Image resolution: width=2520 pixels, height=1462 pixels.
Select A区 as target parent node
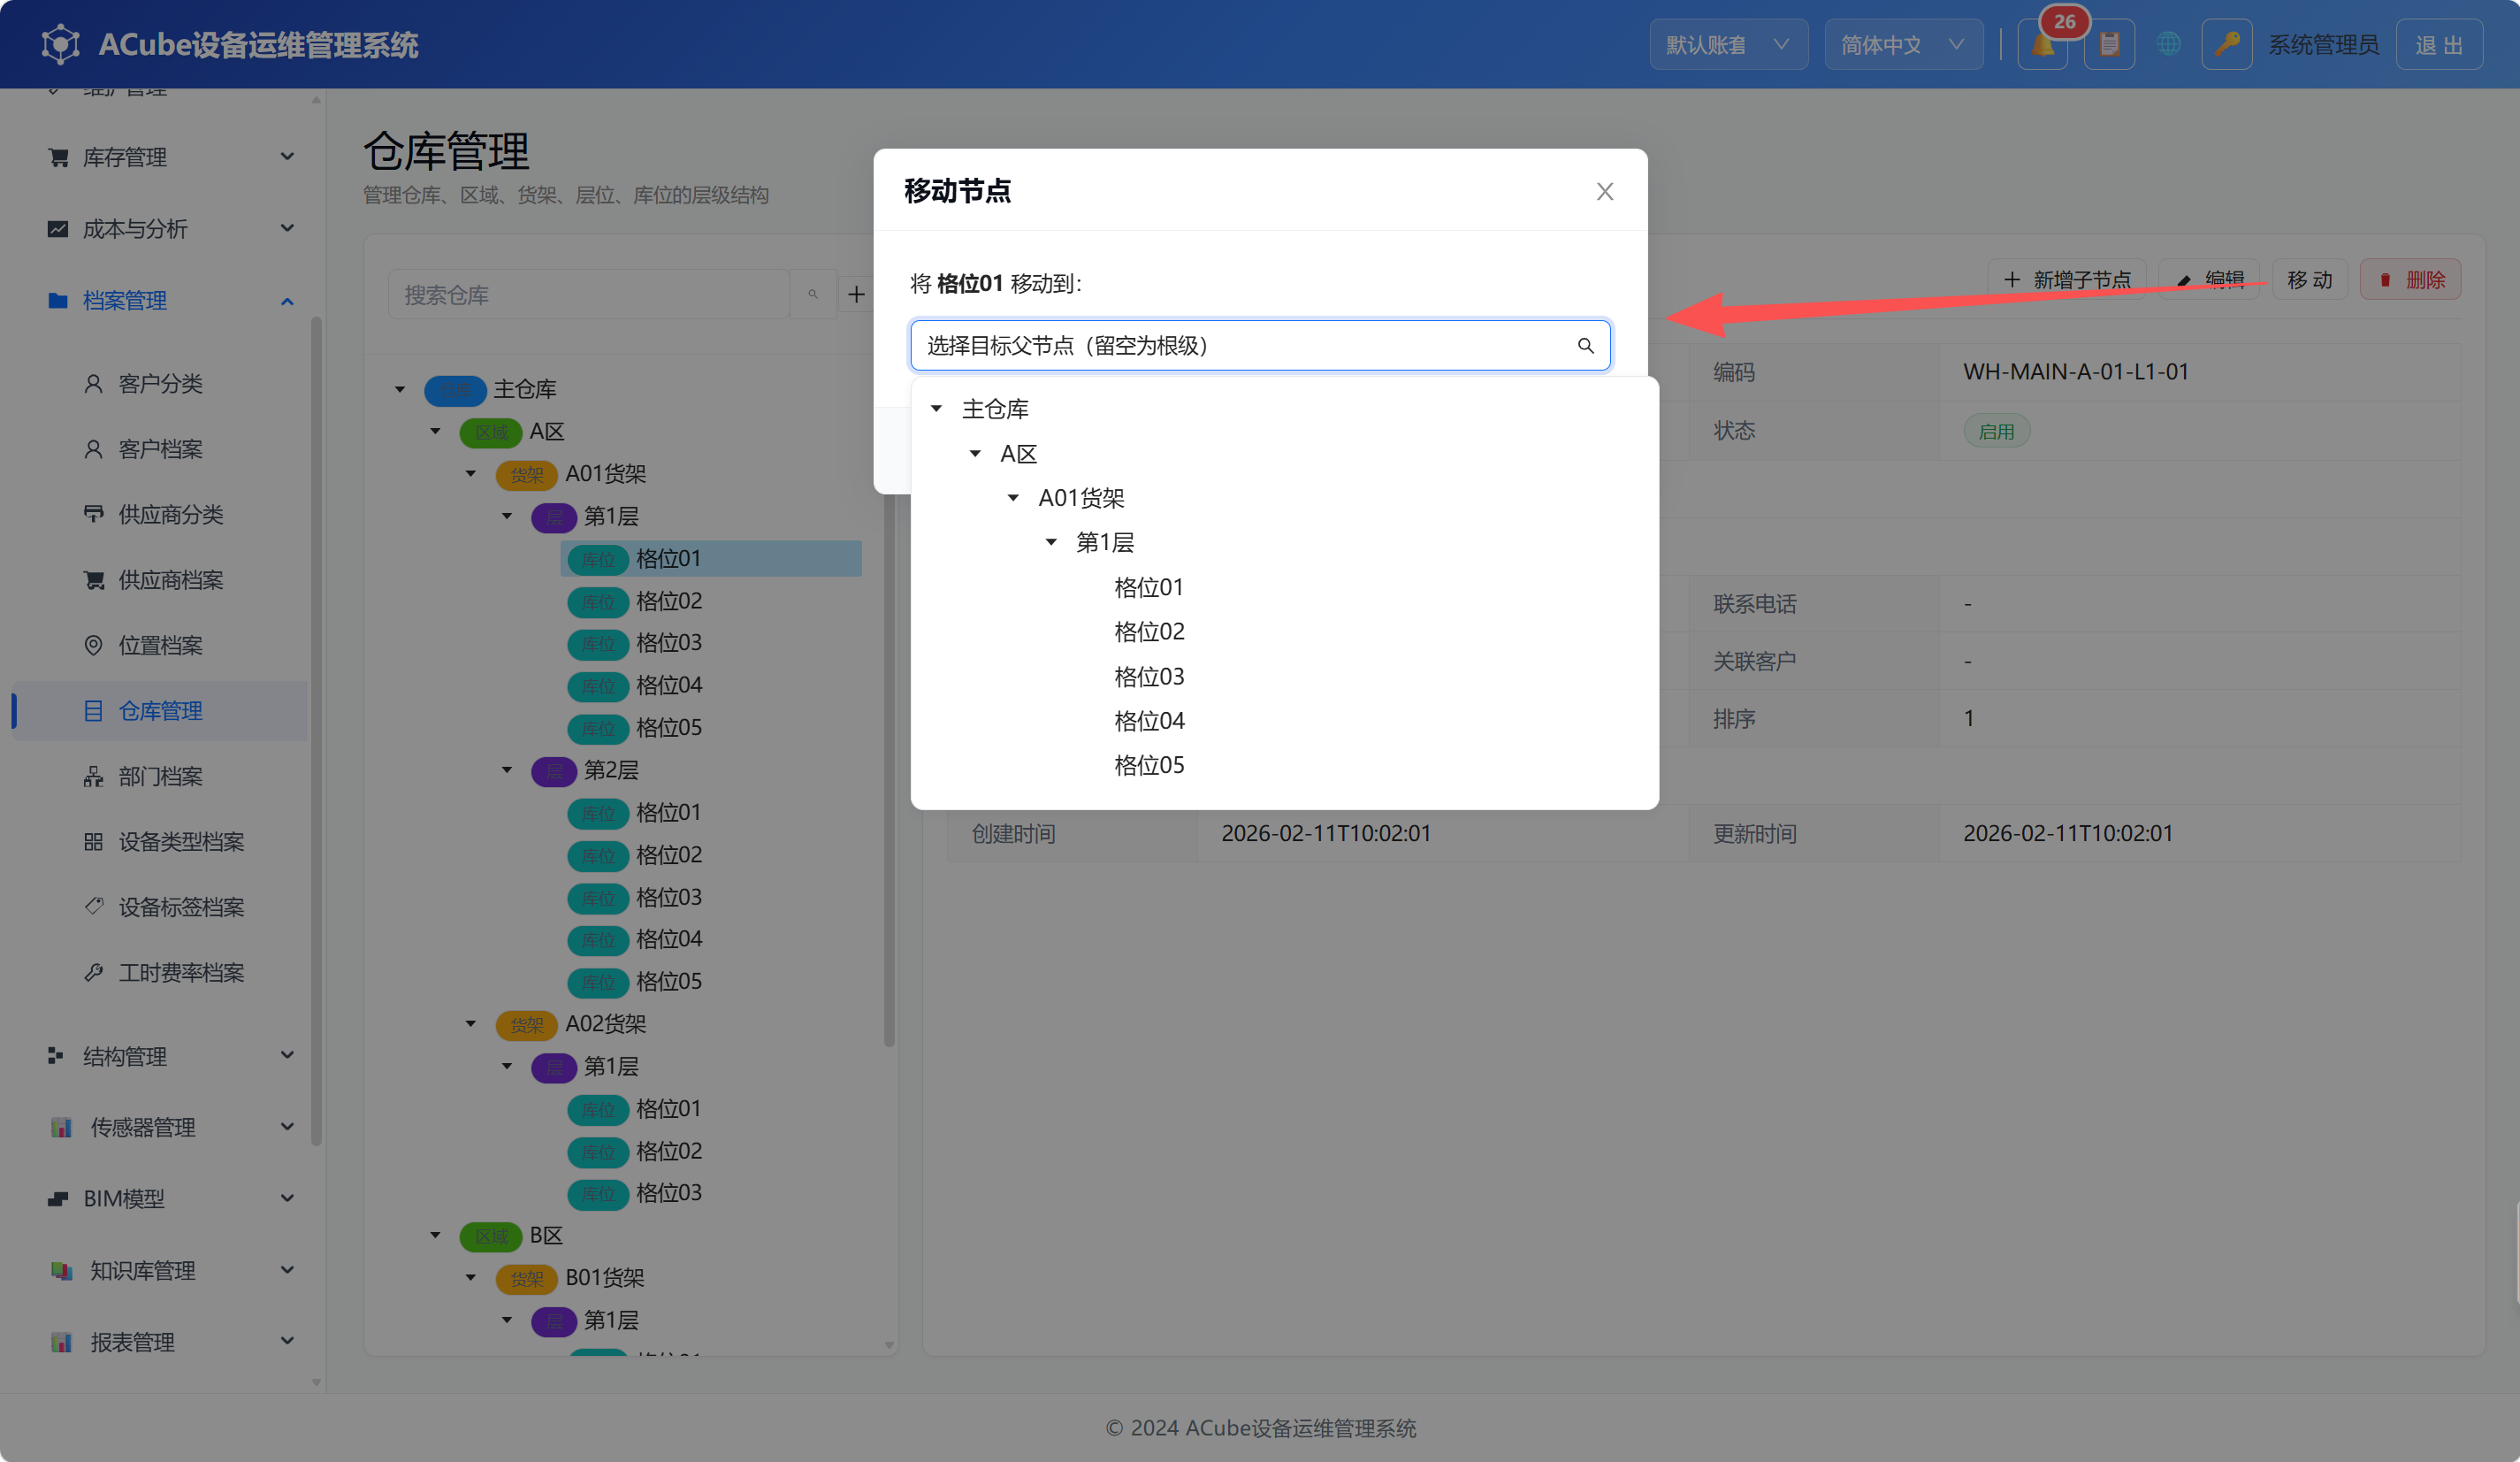point(1018,454)
